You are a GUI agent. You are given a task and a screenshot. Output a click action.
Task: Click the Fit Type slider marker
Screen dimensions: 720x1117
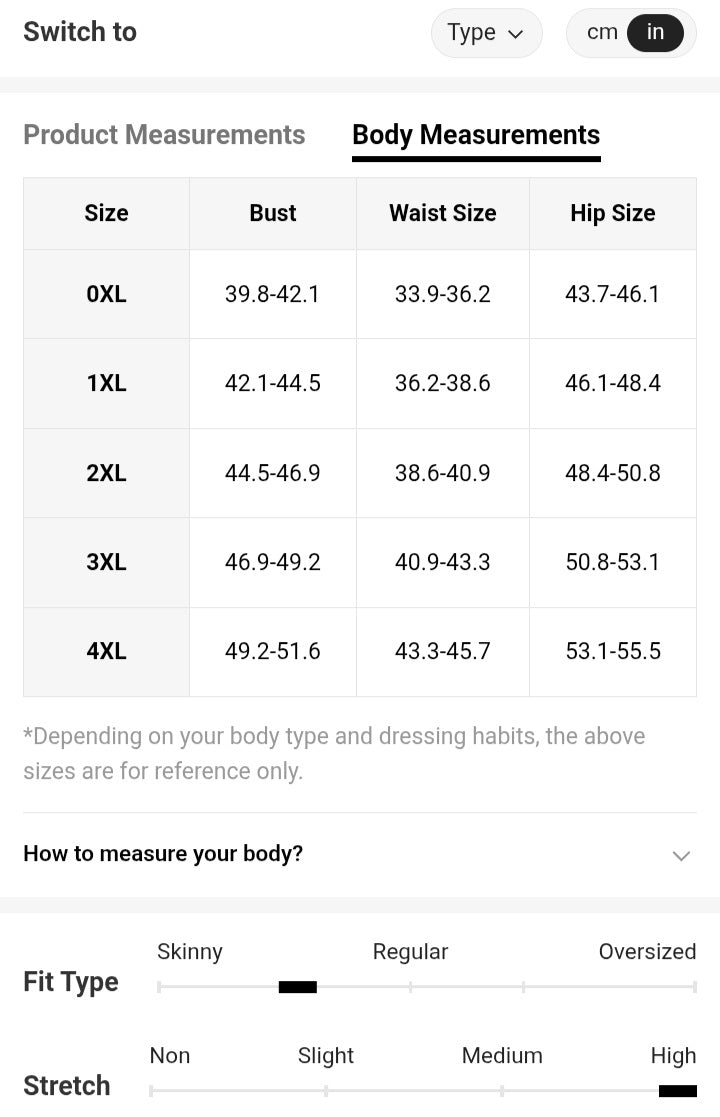(x=297, y=987)
